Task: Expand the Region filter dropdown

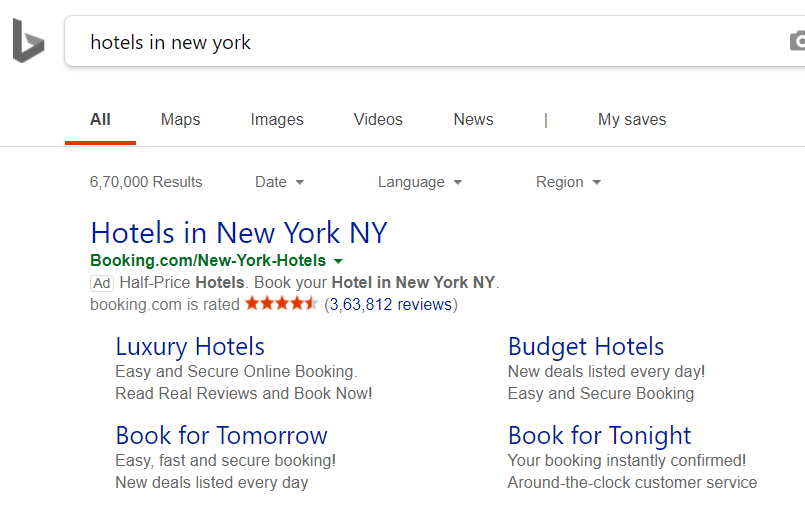Action: pos(568,182)
